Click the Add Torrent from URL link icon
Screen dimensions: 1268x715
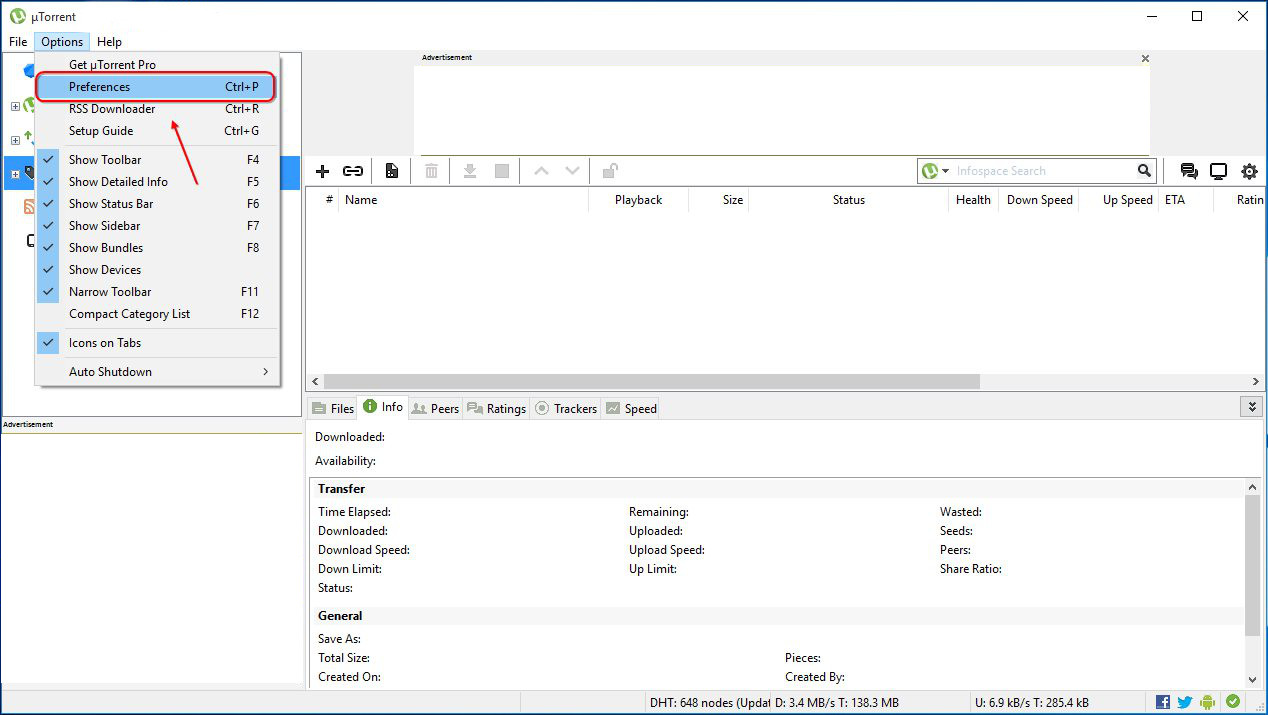point(353,171)
